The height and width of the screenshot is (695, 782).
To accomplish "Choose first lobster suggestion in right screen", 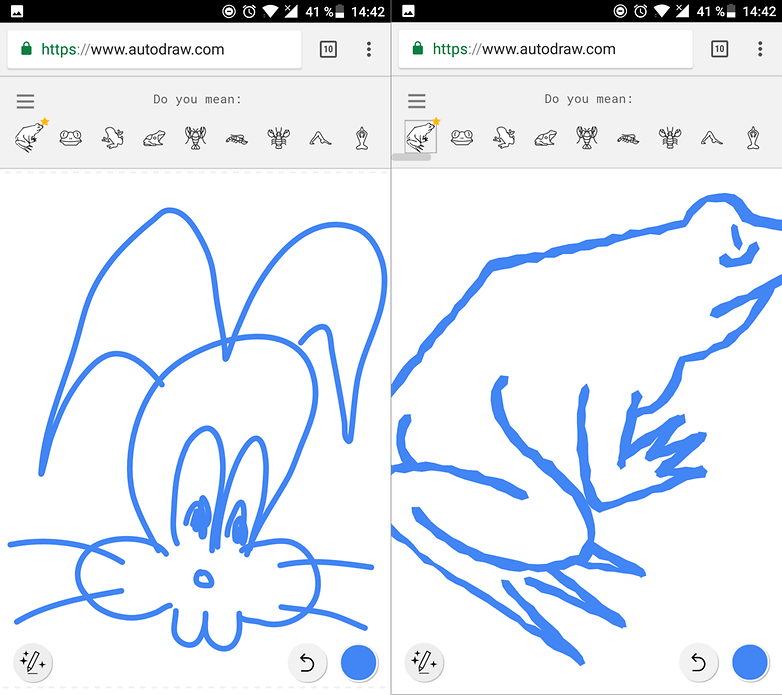I will click(x=587, y=137).
